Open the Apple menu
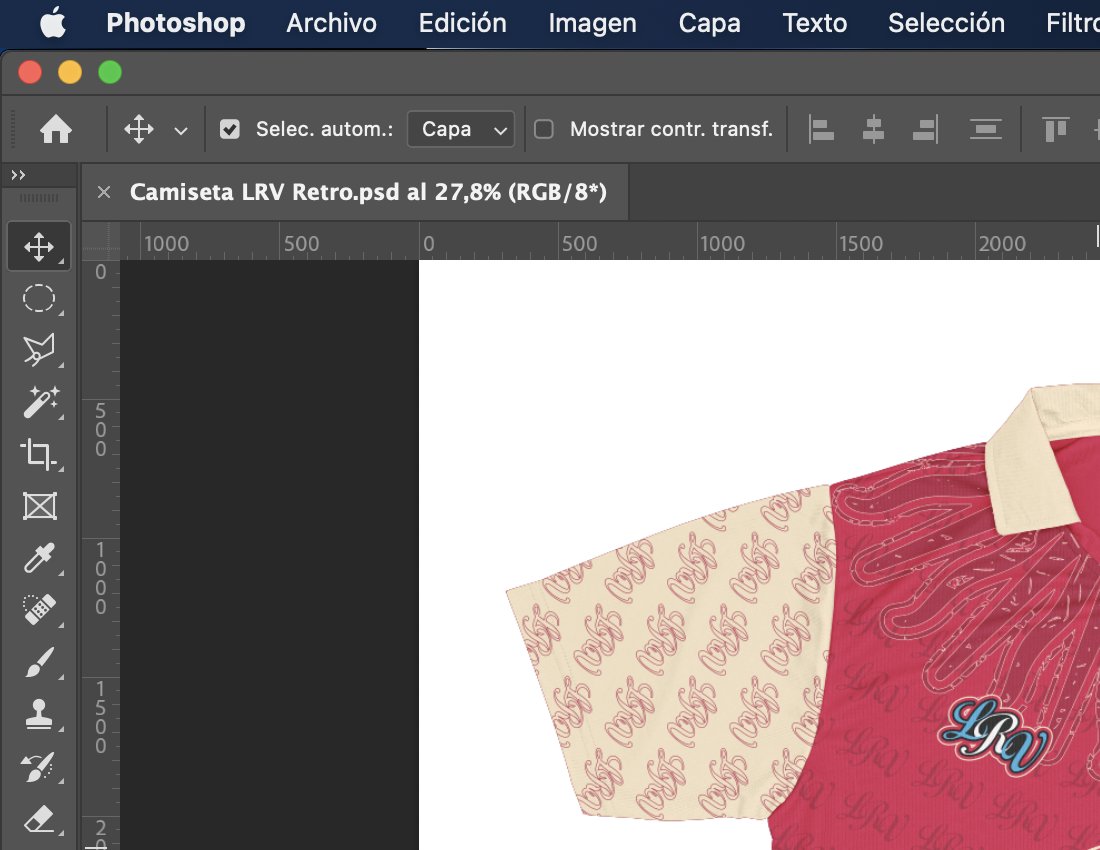The height and width of the screenshot is (850, 1100). point(53,23)
